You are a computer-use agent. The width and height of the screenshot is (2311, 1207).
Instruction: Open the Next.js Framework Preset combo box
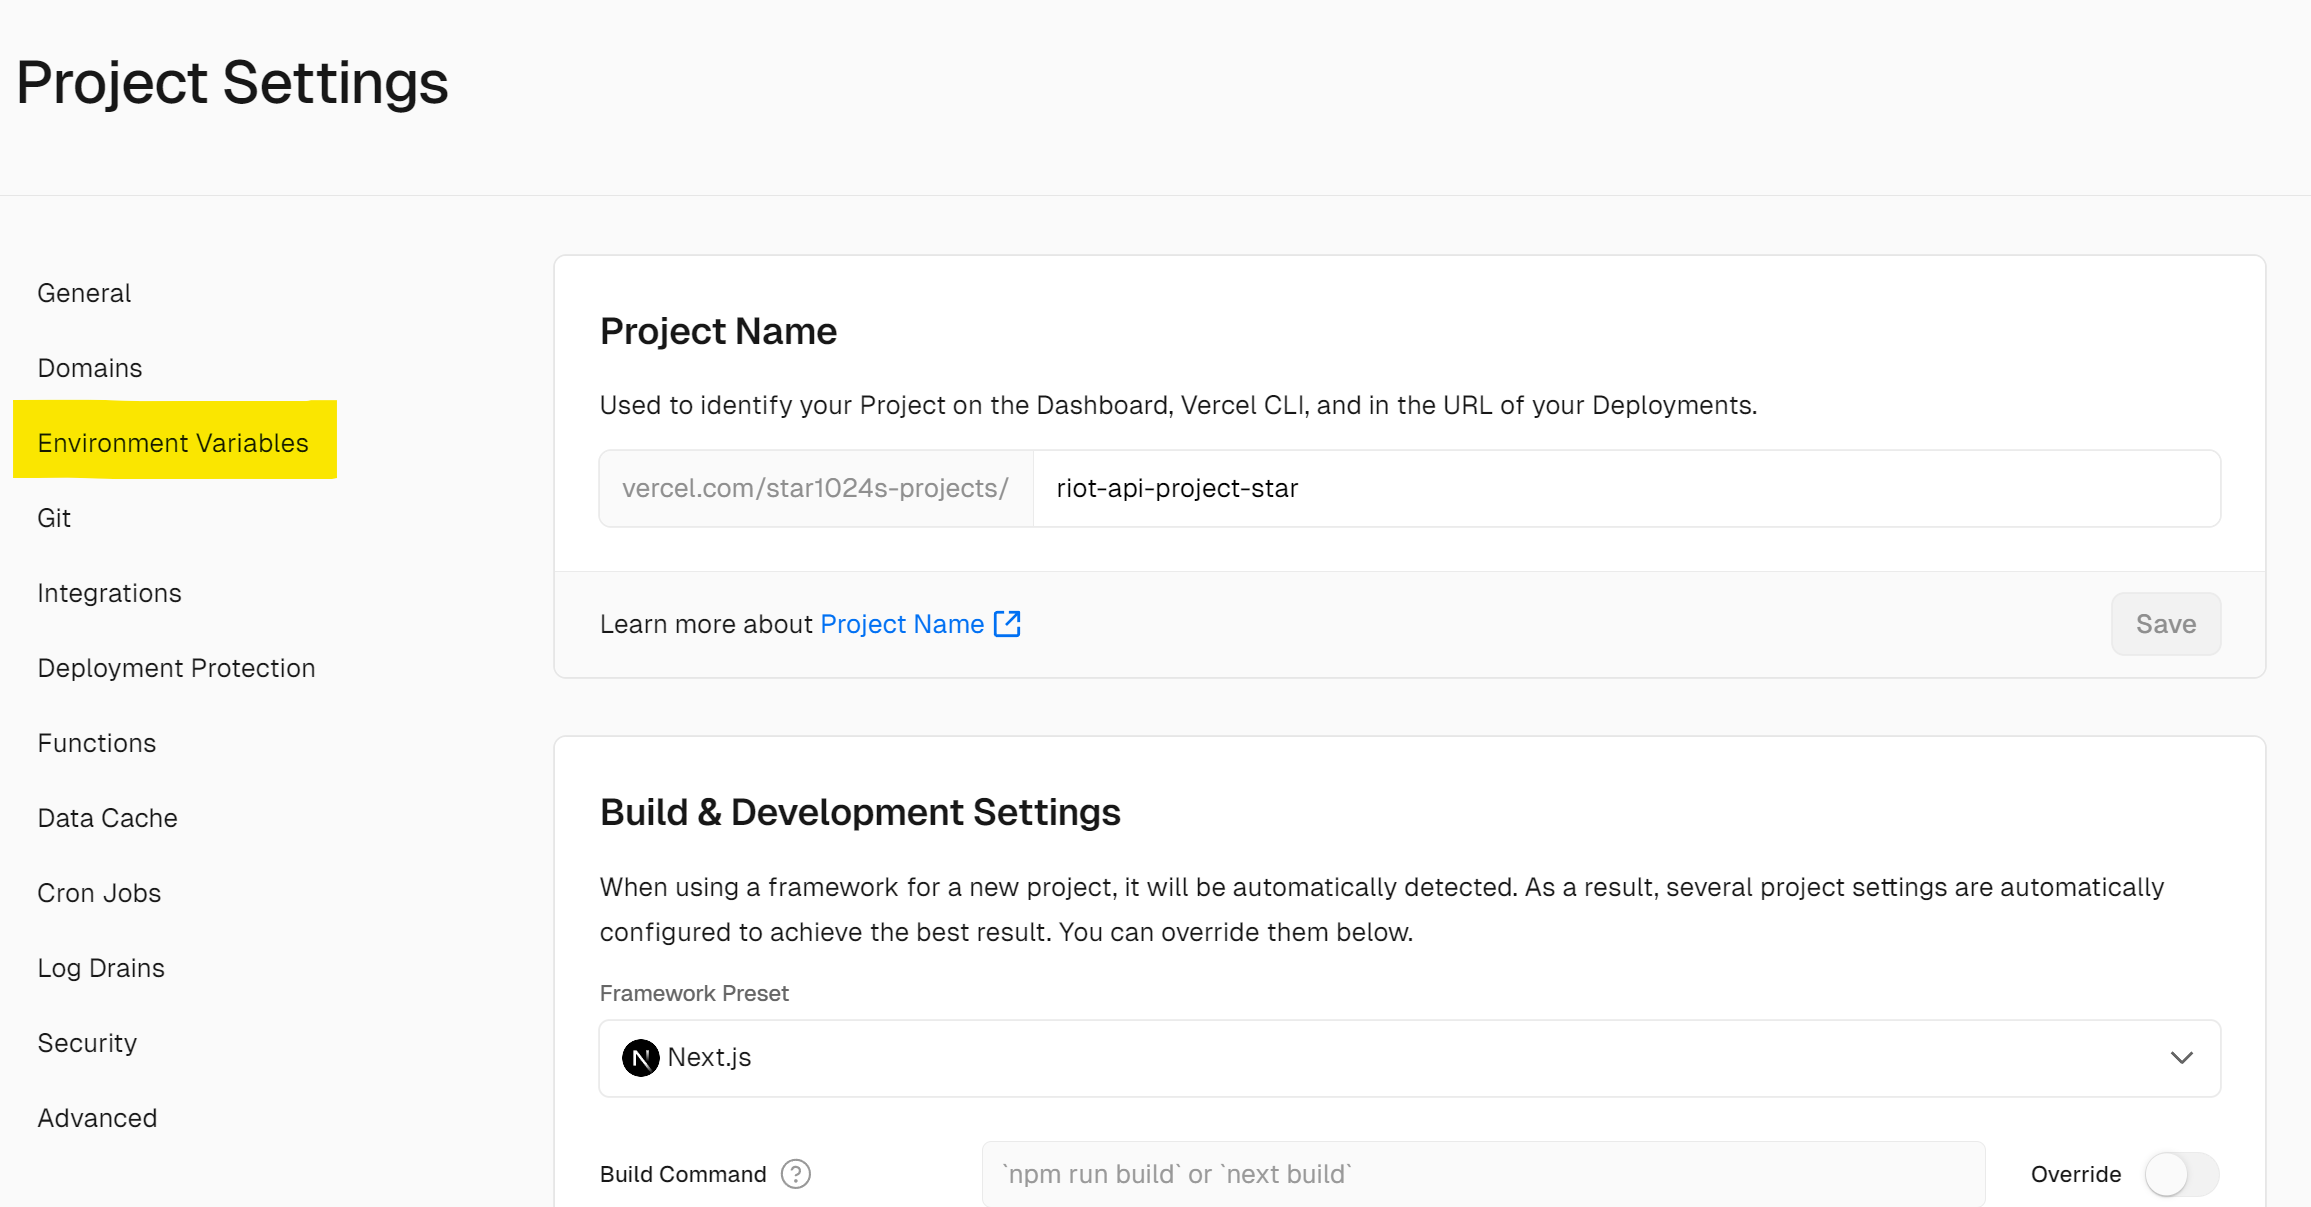point(1409,1058)
